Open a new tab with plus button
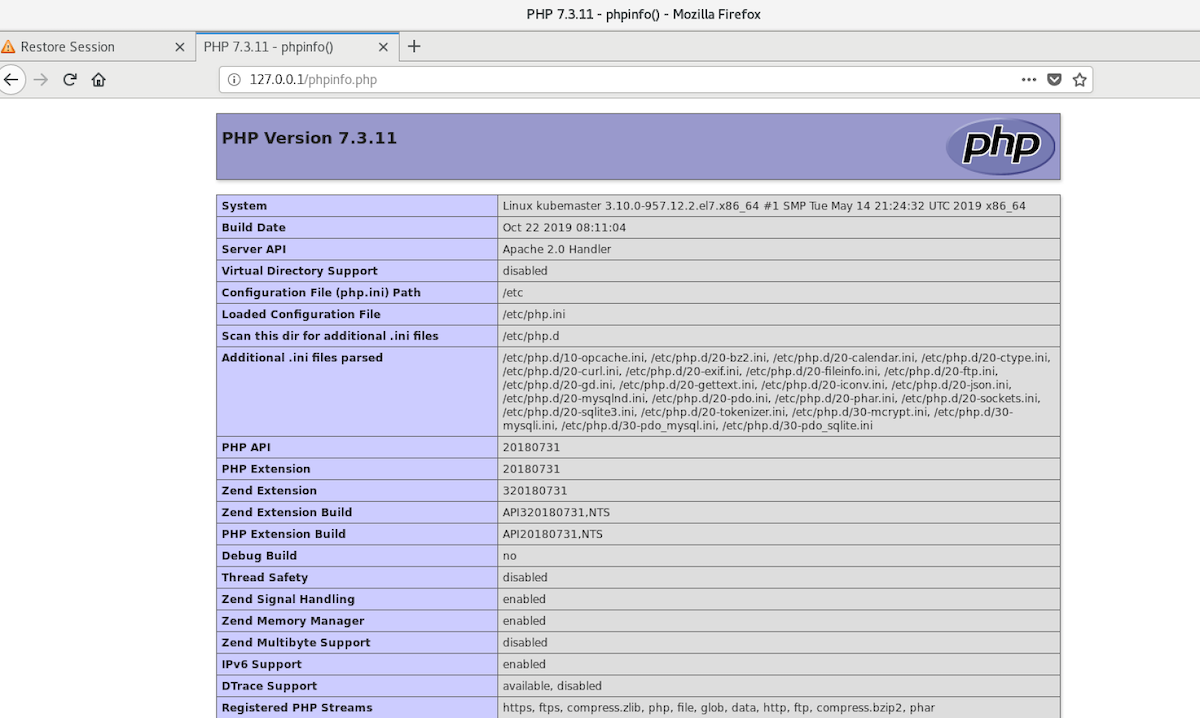The height and width of the screenshot is (718, 1200). point(414,47)
